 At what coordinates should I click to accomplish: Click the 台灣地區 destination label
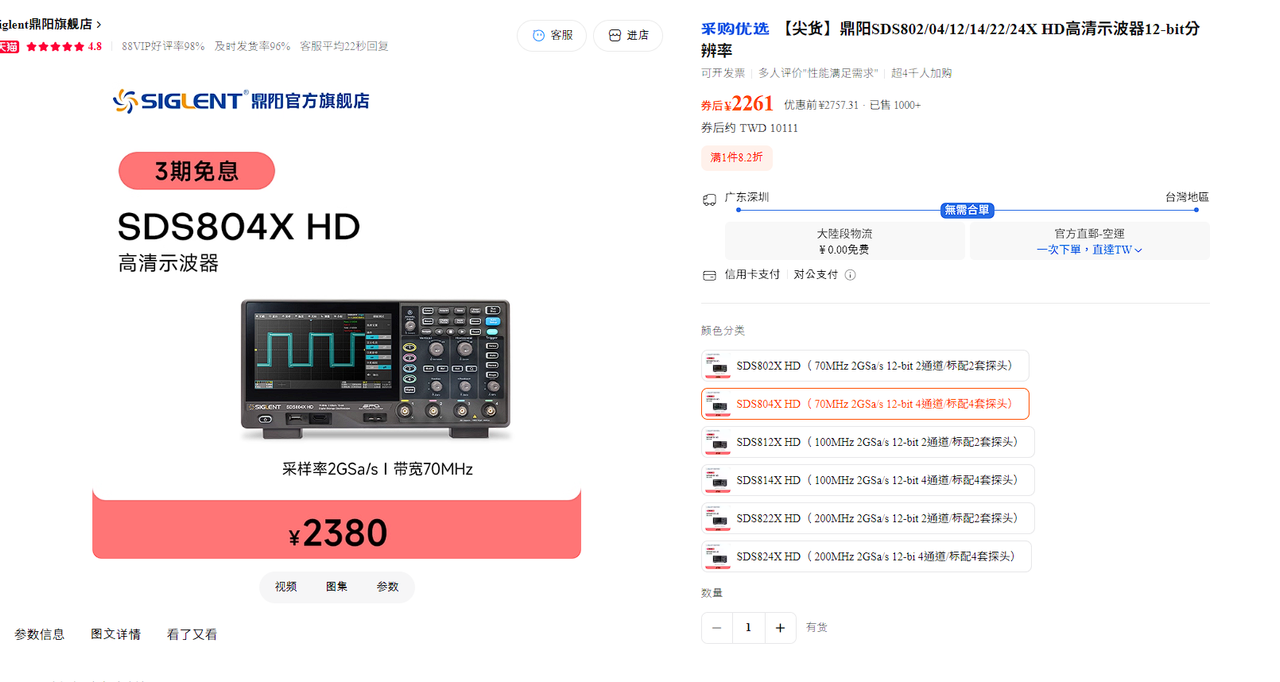pyautogui.click(x=1187, y=197)
